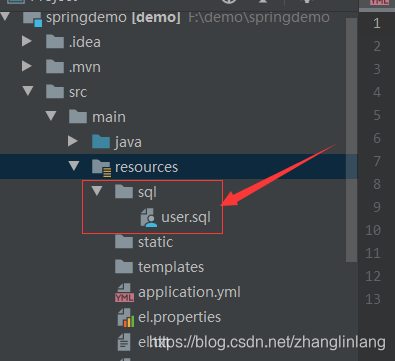The width and height of the screenshot is (395, 361).
Task: Click line number 1 in editor gutter
Action: tap(376, 23)
